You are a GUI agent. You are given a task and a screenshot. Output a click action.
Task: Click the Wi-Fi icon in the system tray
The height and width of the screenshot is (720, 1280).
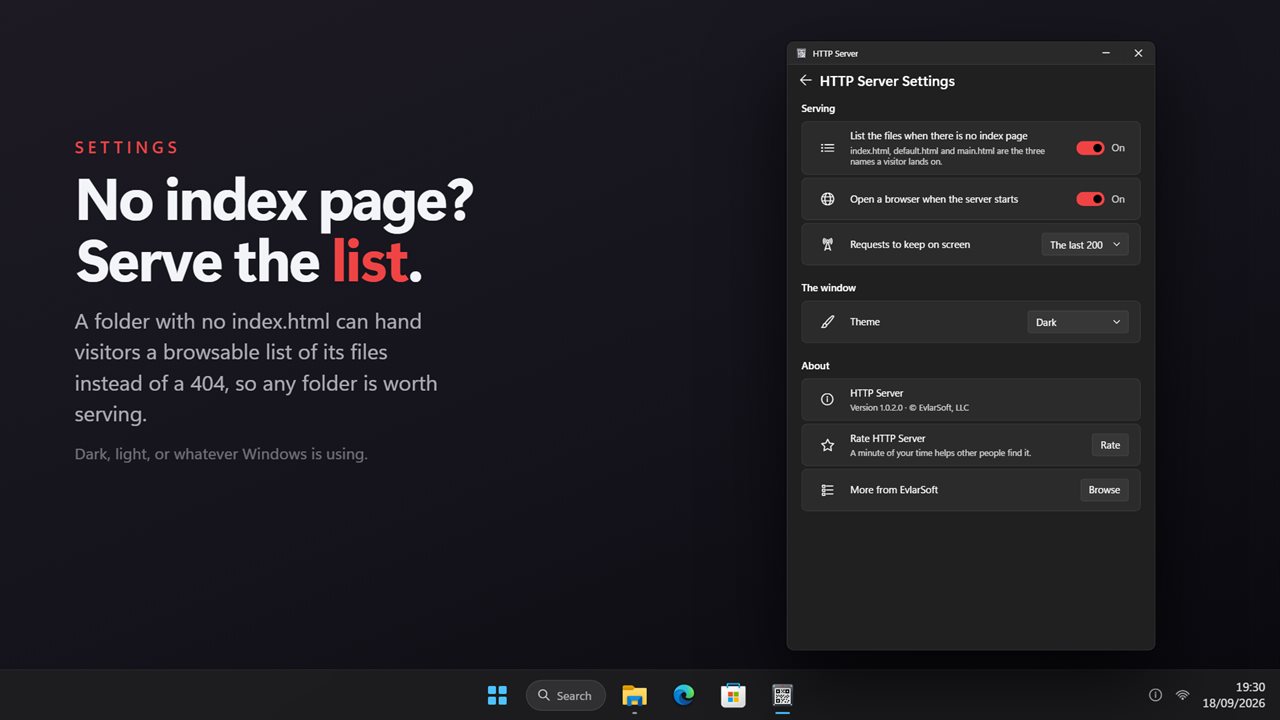(x=1183, y=695)
